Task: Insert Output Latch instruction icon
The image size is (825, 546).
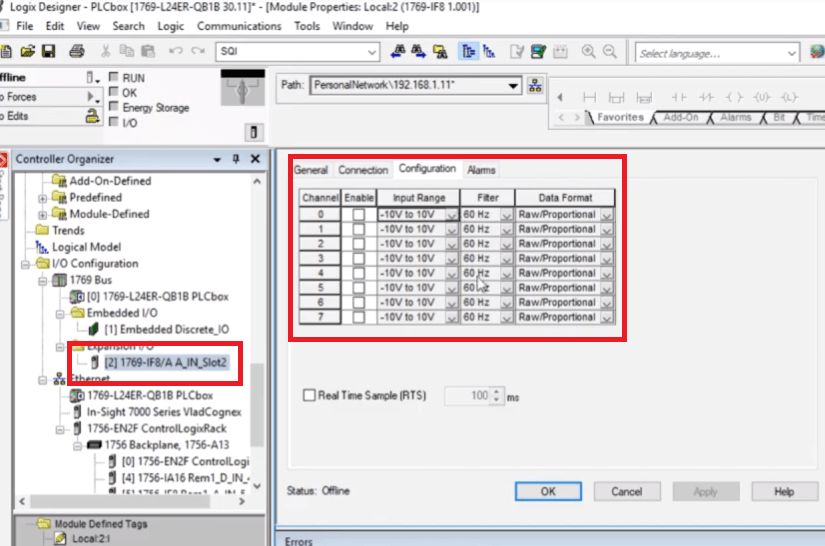Action: click(x=789, y=97)
